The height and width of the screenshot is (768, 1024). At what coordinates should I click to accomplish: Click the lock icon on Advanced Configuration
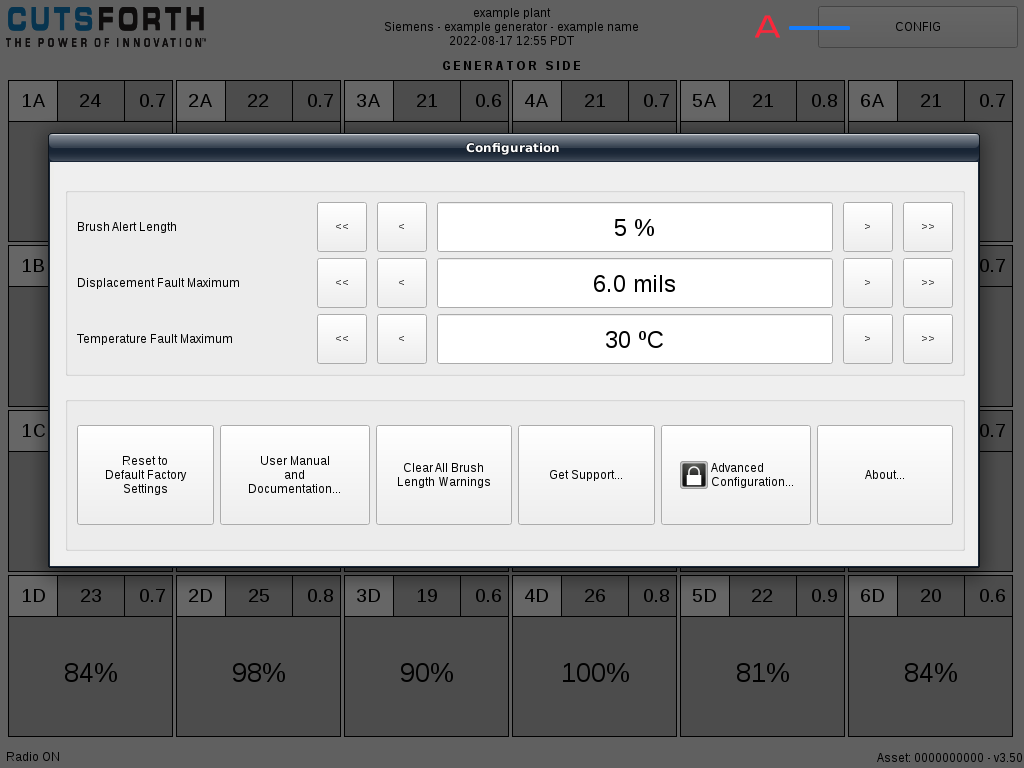(694, 475)
